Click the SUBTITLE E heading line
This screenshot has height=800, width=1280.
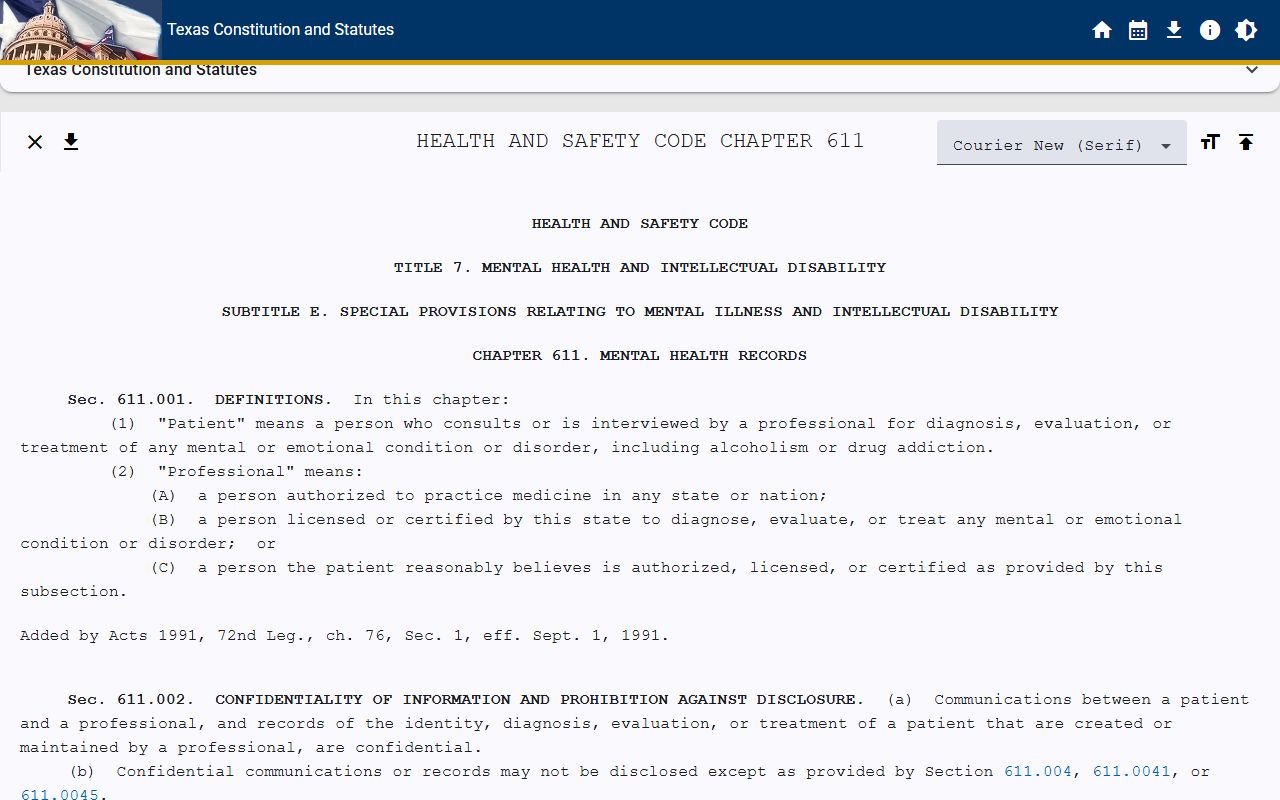point(640,312)
